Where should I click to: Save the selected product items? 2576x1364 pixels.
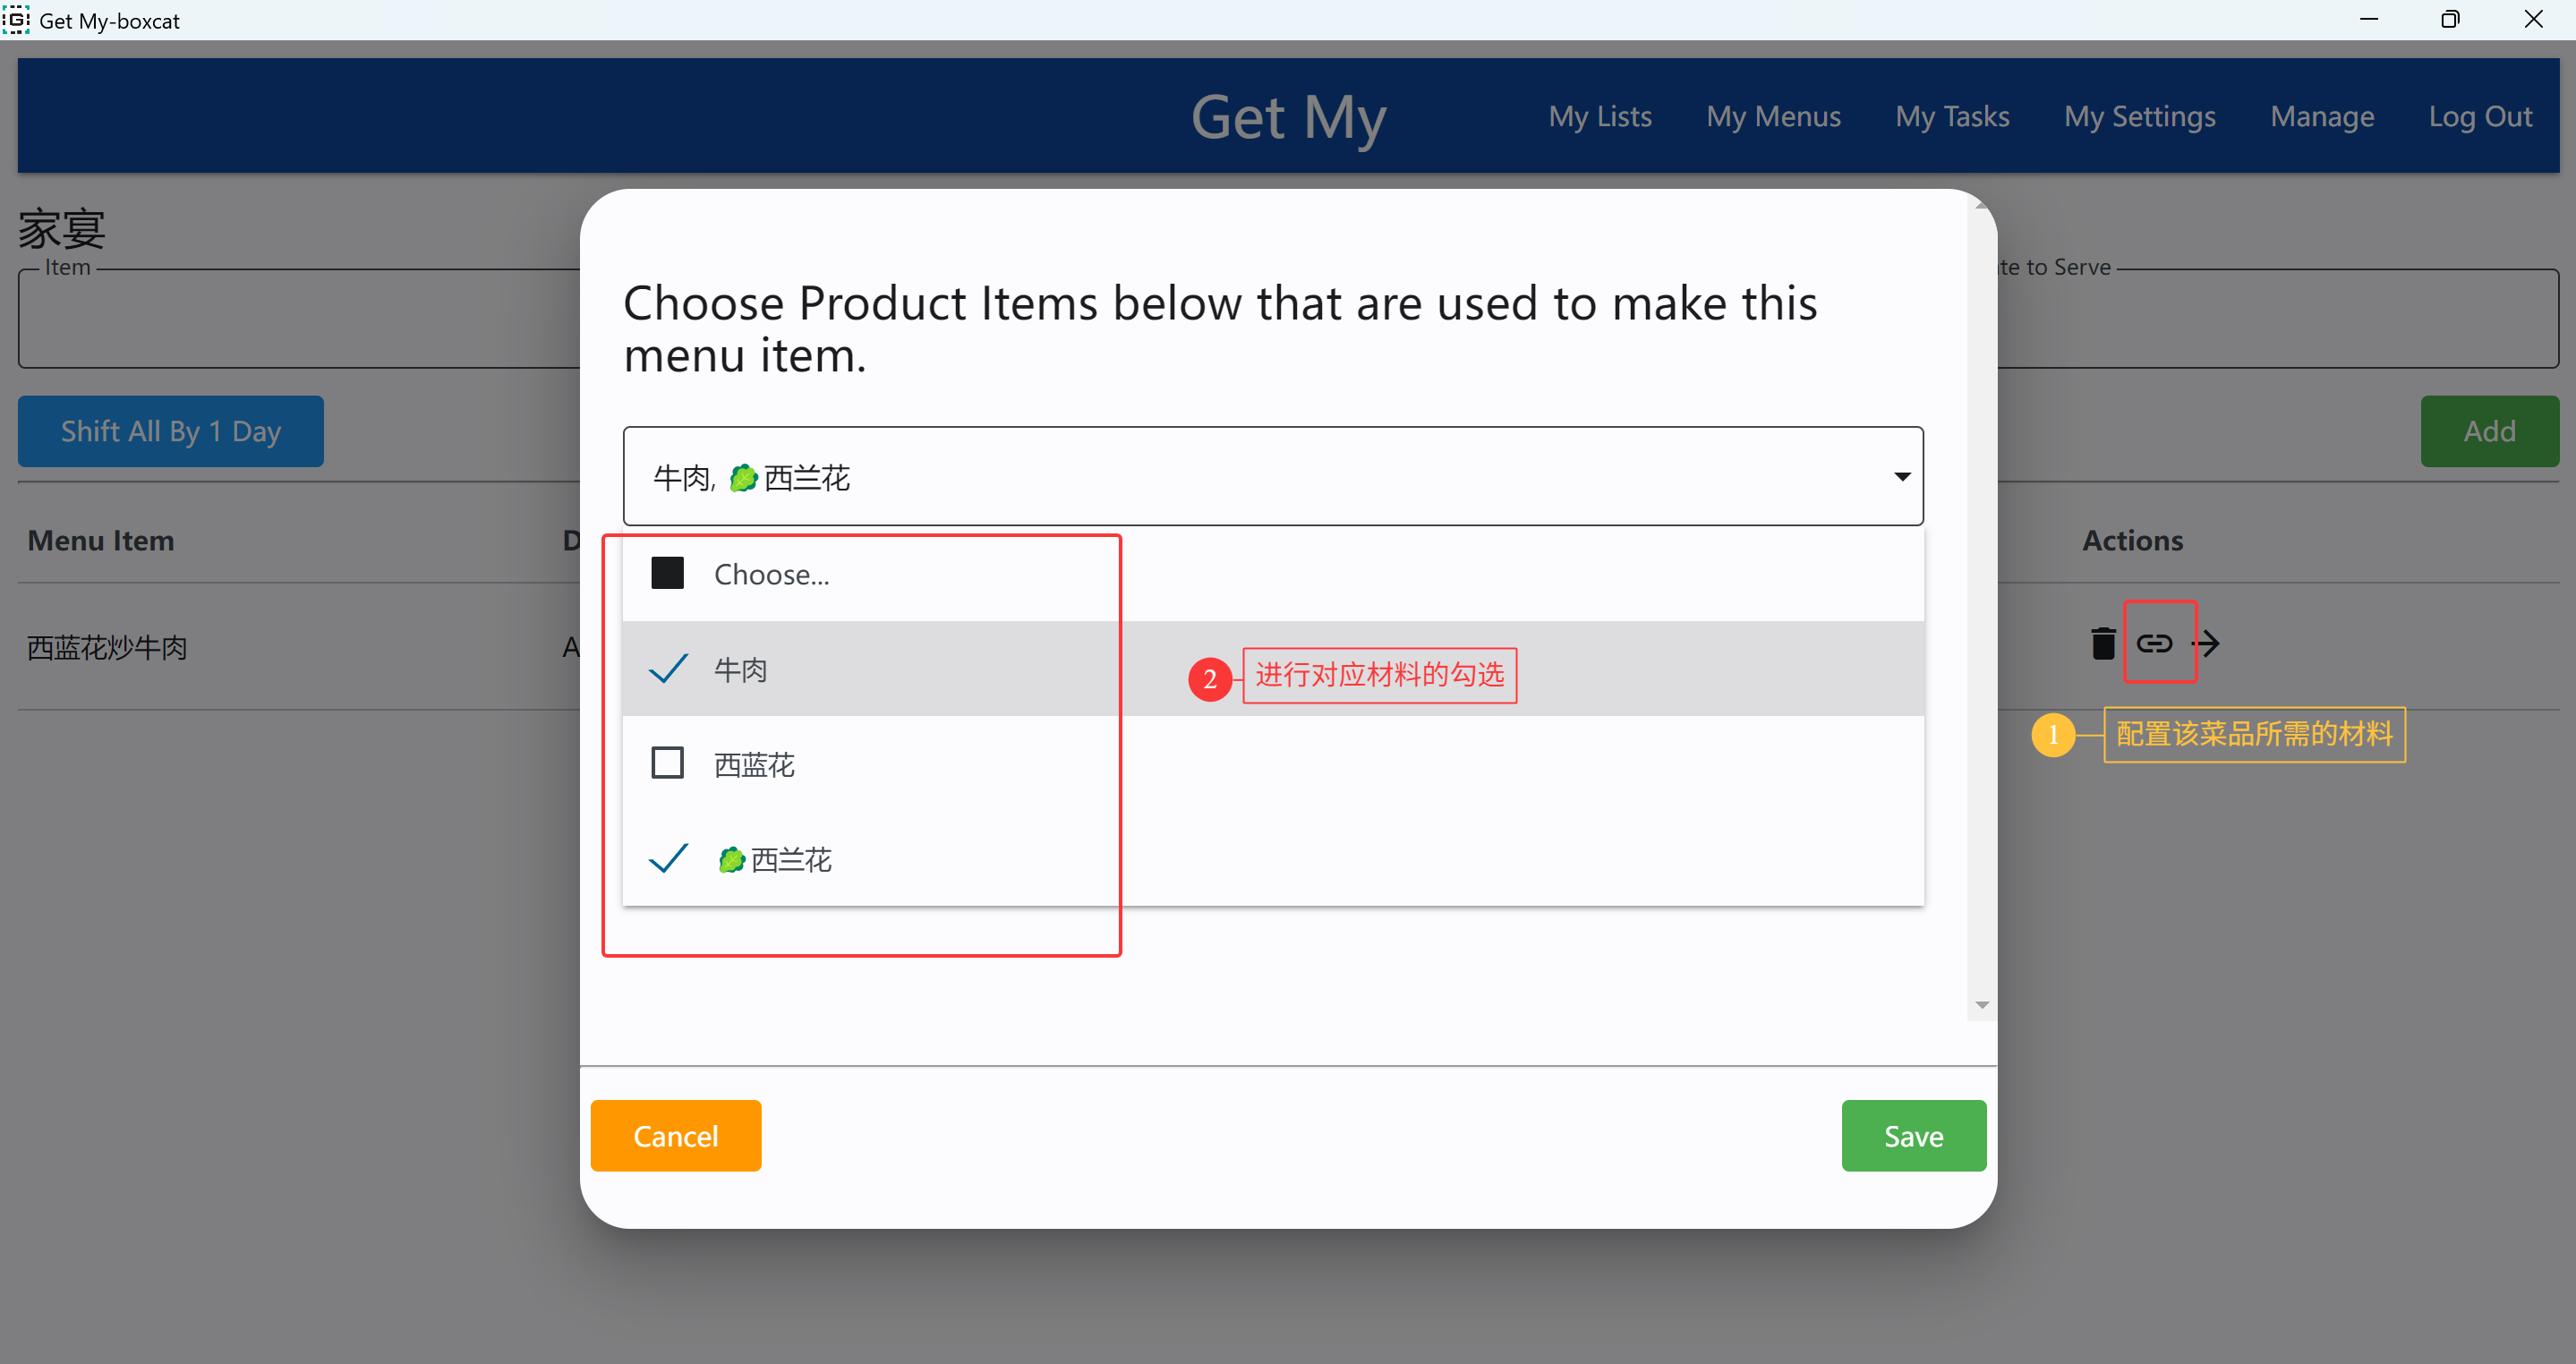1914,1136
